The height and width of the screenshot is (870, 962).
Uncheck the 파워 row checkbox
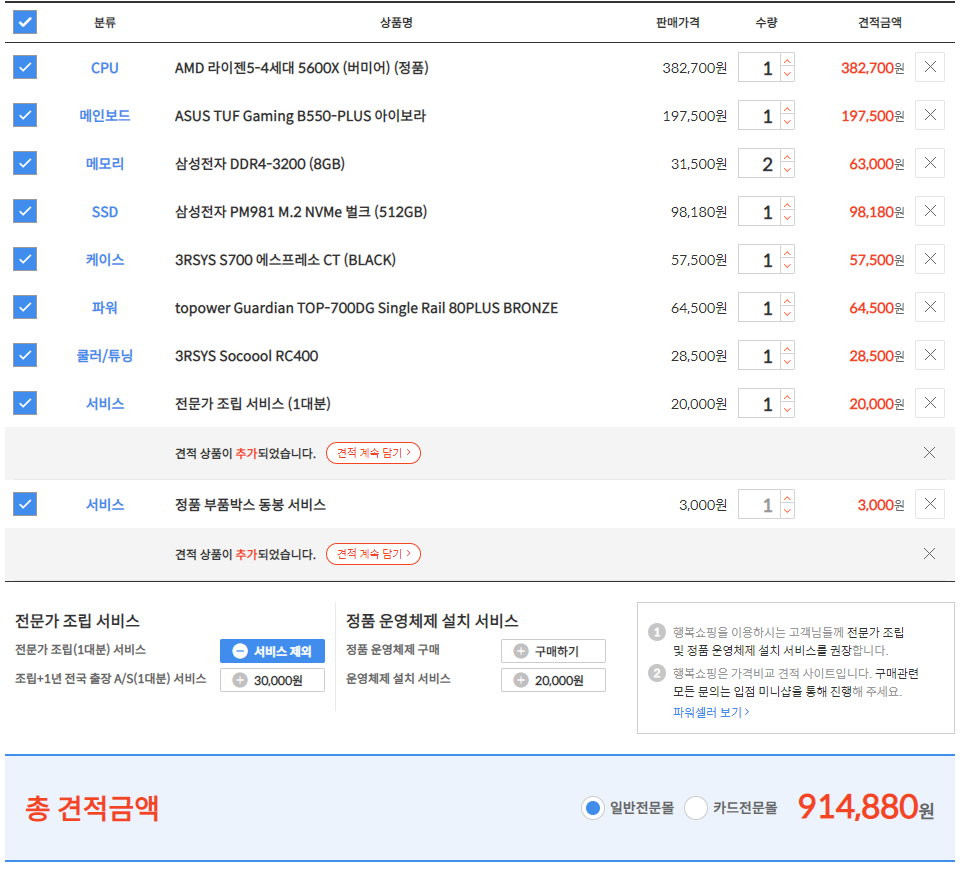coord(25,307)
